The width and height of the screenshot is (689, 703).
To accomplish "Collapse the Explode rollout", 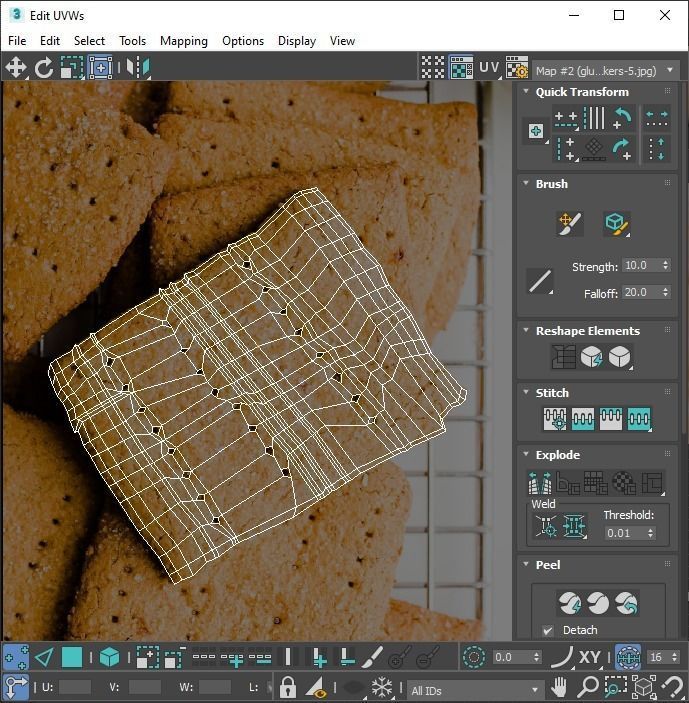I will [x=526, y=454].
